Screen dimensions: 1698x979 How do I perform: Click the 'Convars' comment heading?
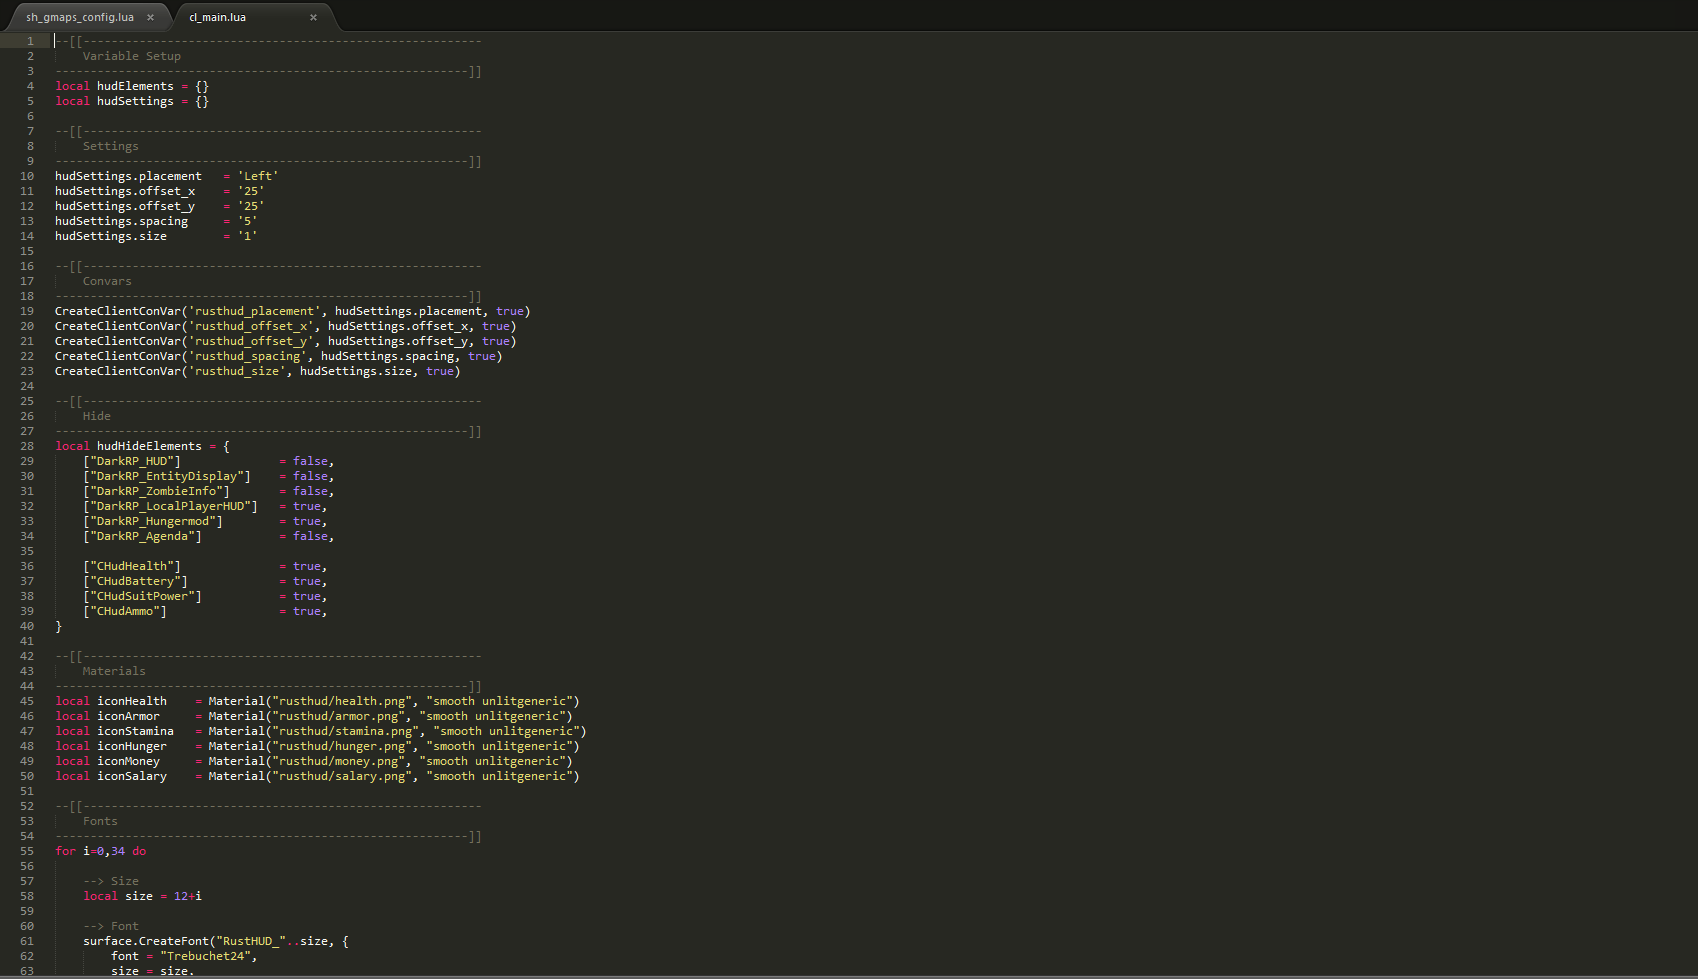pyautogui.click(x=107, y=281)
